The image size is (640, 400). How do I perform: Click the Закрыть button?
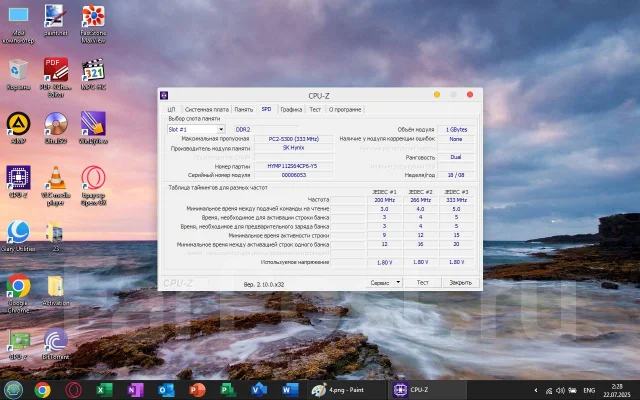[460, 282]
